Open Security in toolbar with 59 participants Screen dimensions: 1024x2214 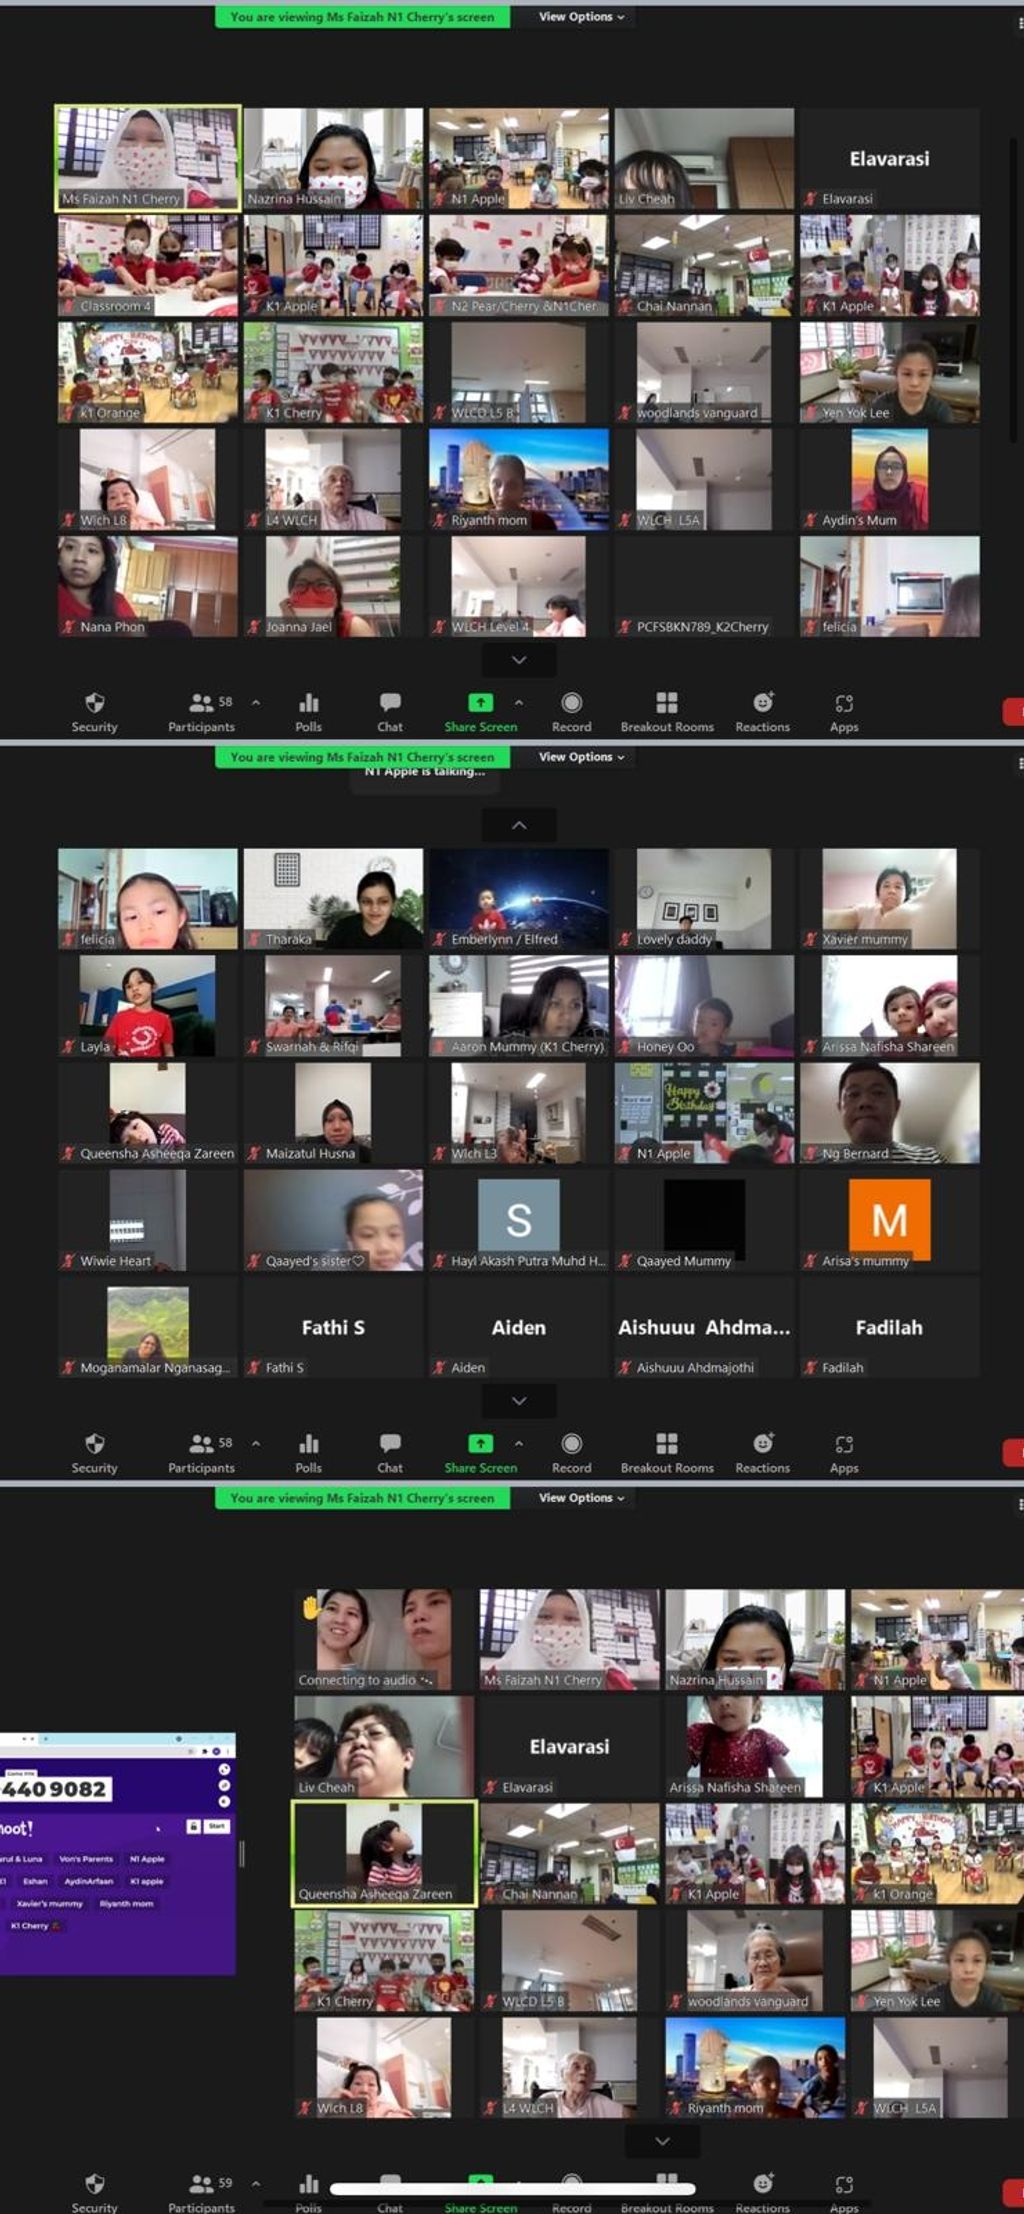[x=94, y=2192]
